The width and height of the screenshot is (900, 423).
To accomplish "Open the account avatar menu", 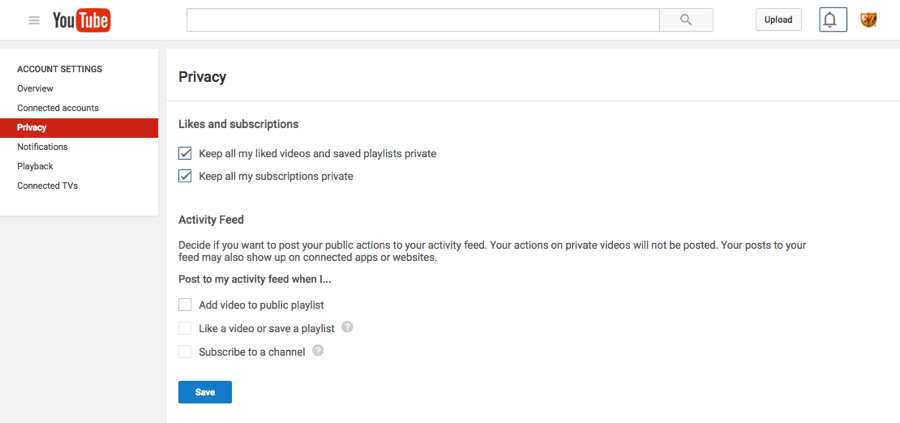I will coord(868,20).
